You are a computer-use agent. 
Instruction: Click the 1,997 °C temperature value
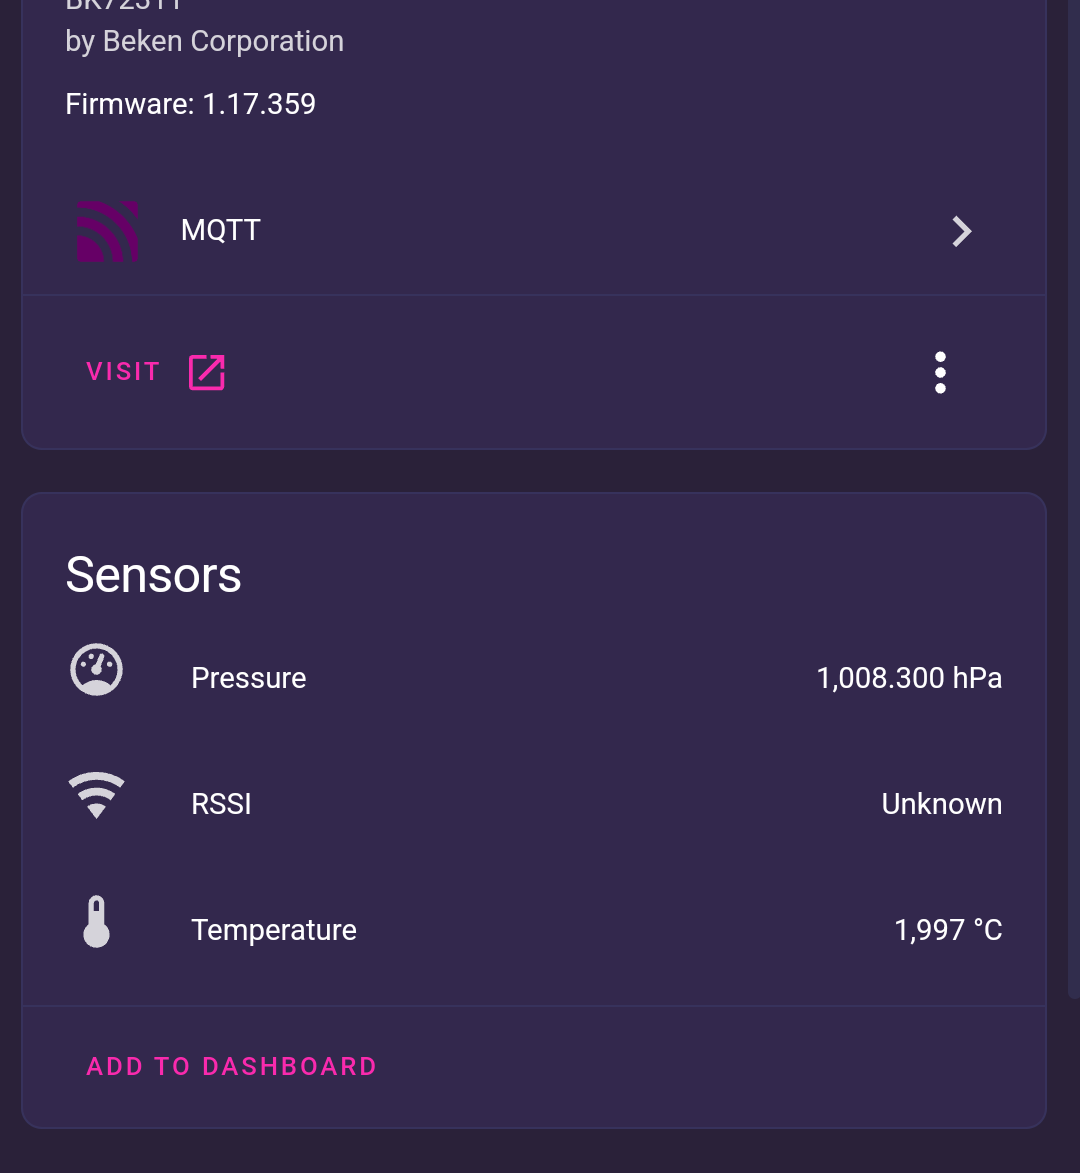[948, 930]
